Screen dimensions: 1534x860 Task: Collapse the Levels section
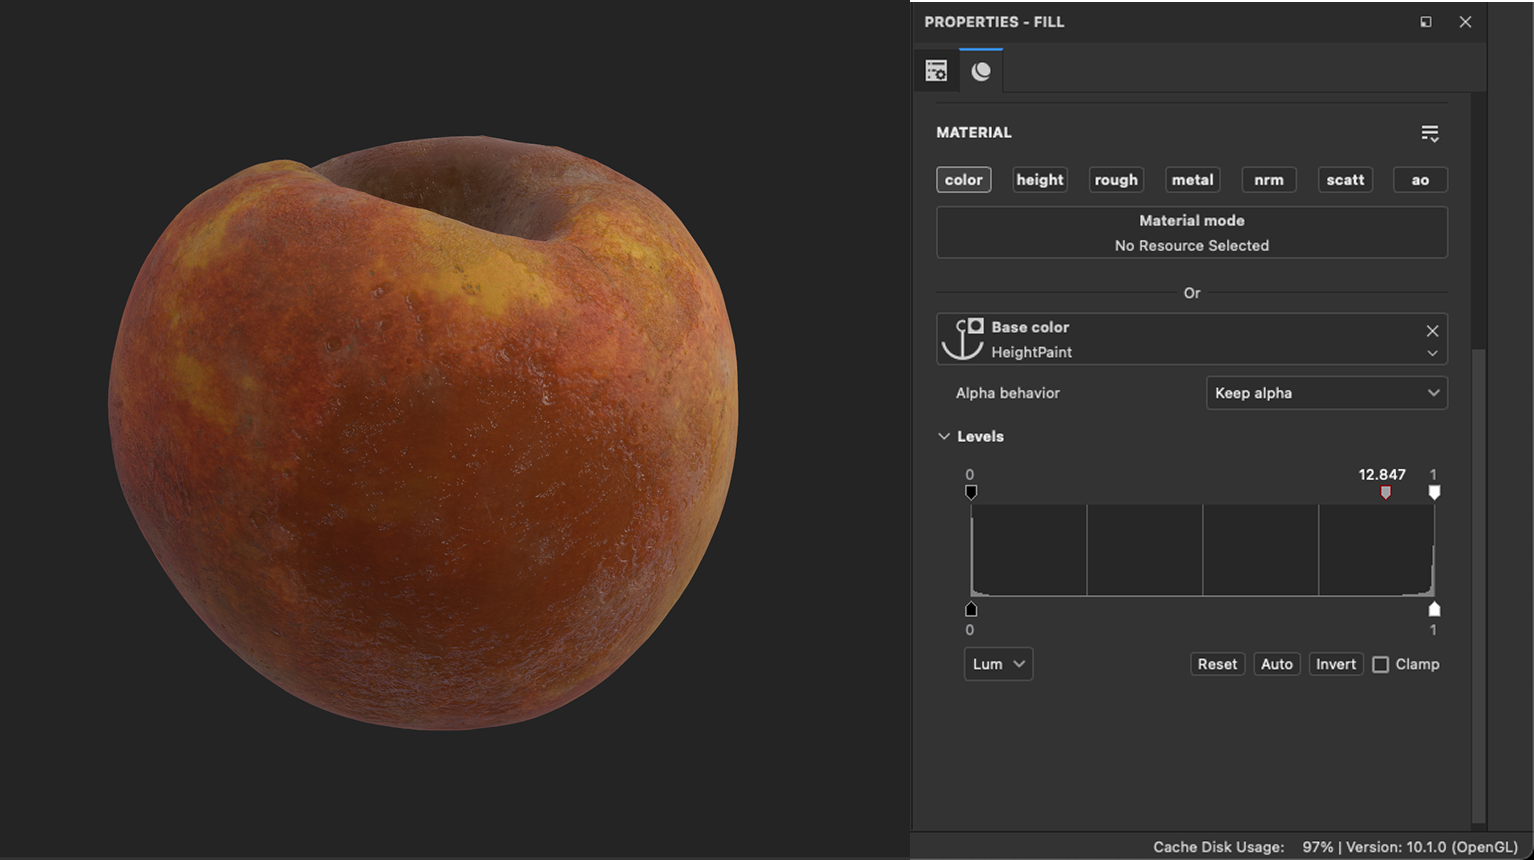pos(944,437)
